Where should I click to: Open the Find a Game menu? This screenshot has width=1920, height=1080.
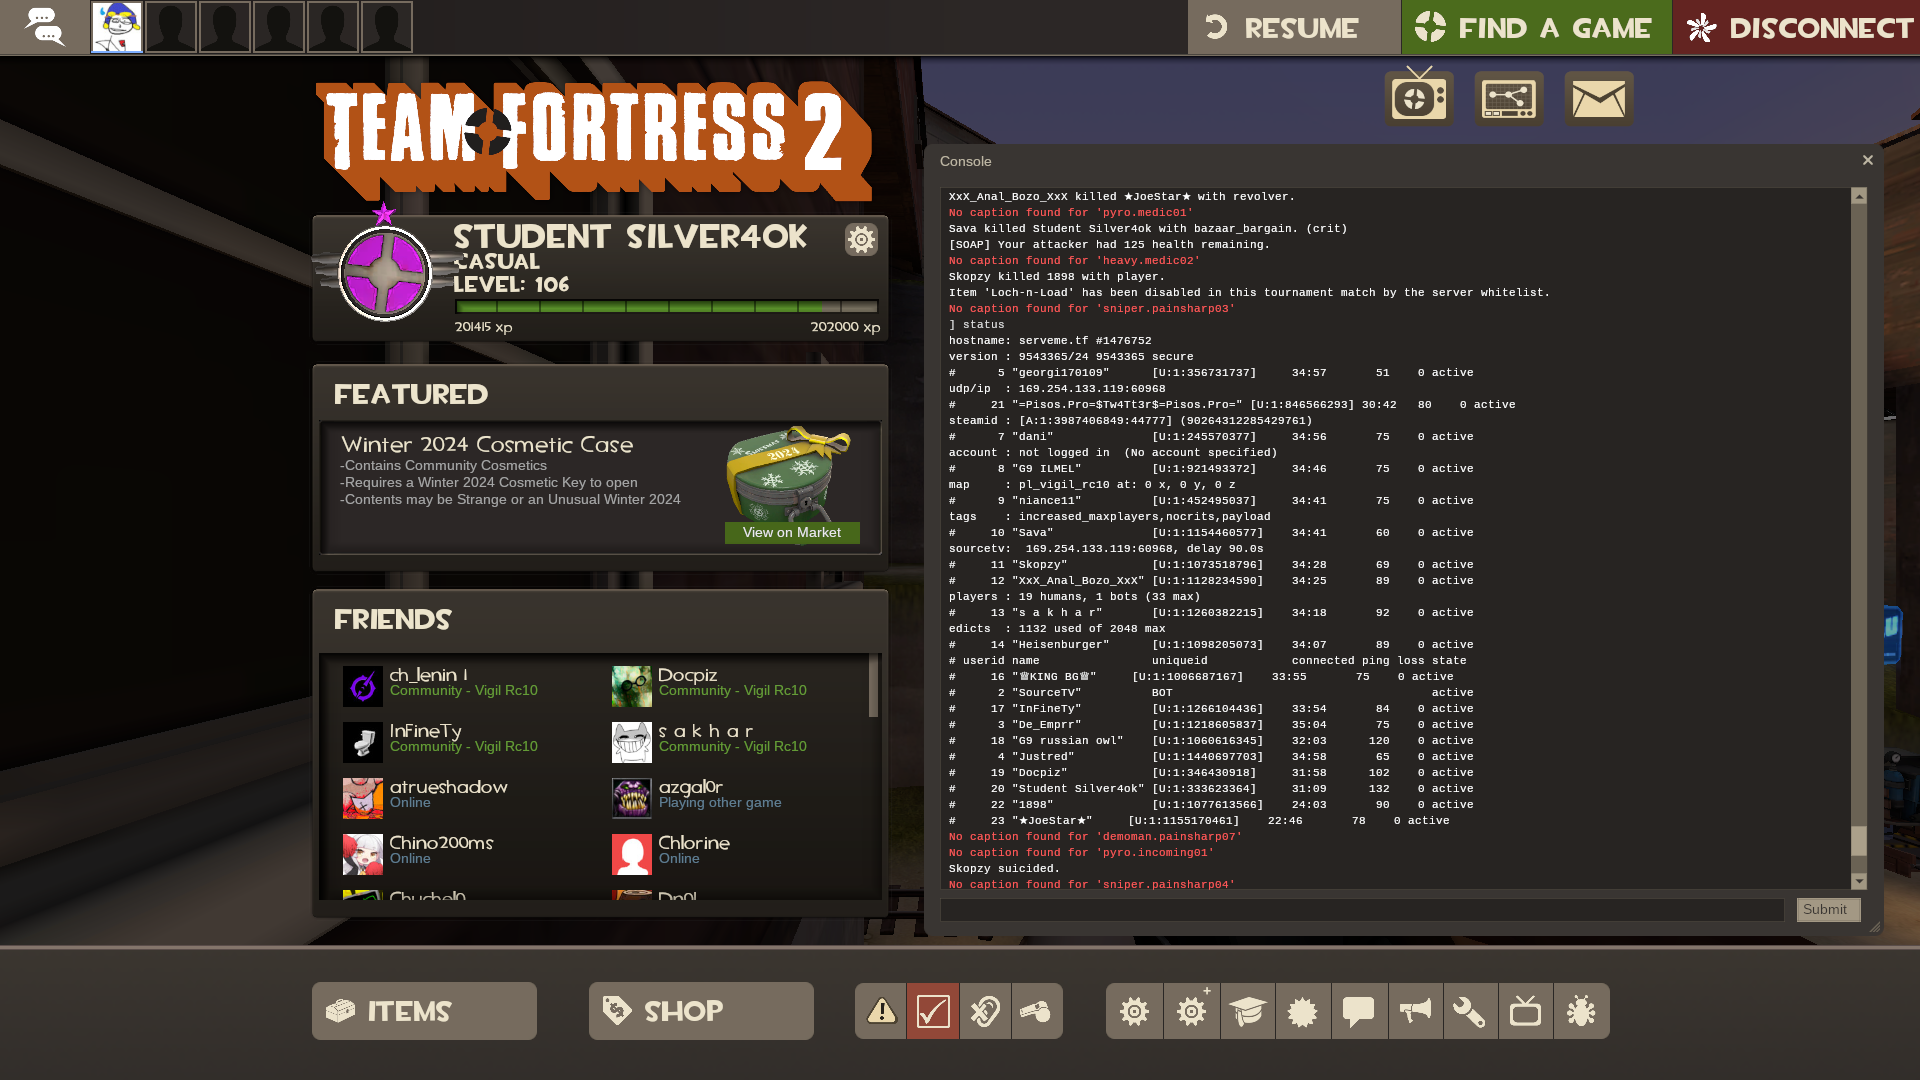1536,27
